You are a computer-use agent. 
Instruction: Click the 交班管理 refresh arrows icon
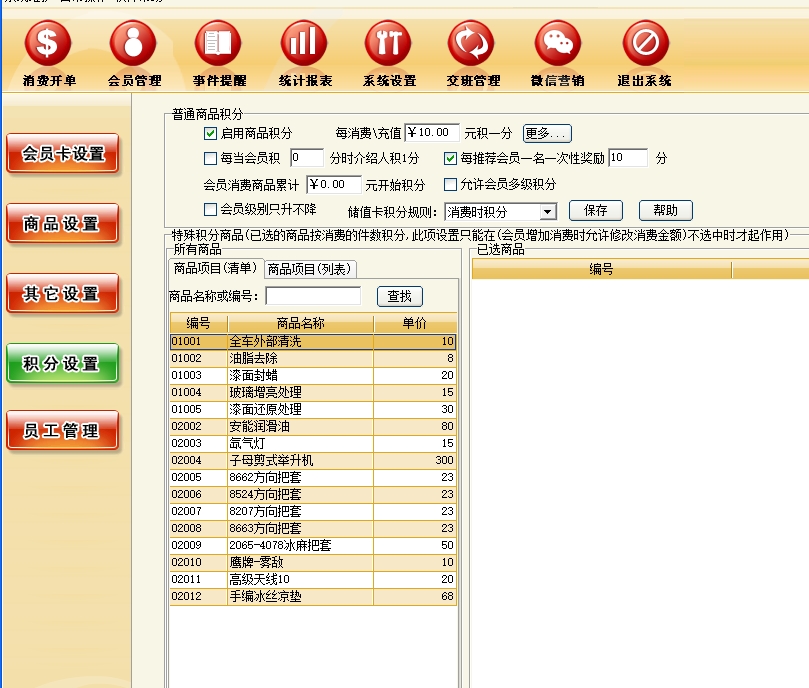coord(472,43)
